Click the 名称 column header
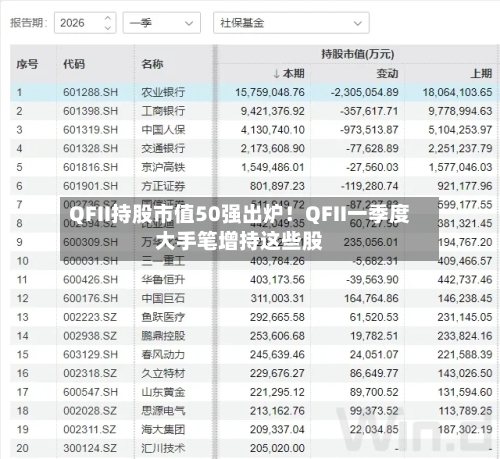Screen dimensions: 500x459 (x=152, y=64)
